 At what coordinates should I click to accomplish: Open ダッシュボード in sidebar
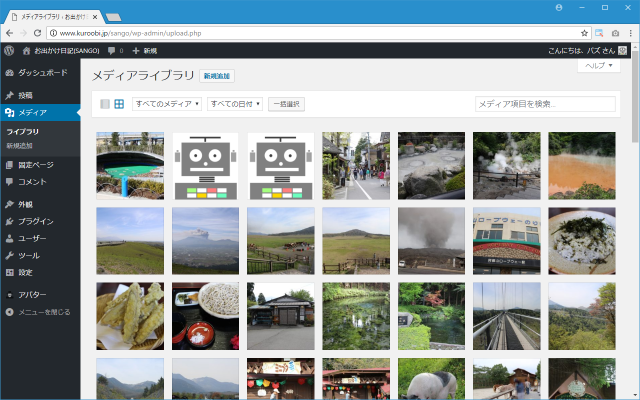click(42, 73)
